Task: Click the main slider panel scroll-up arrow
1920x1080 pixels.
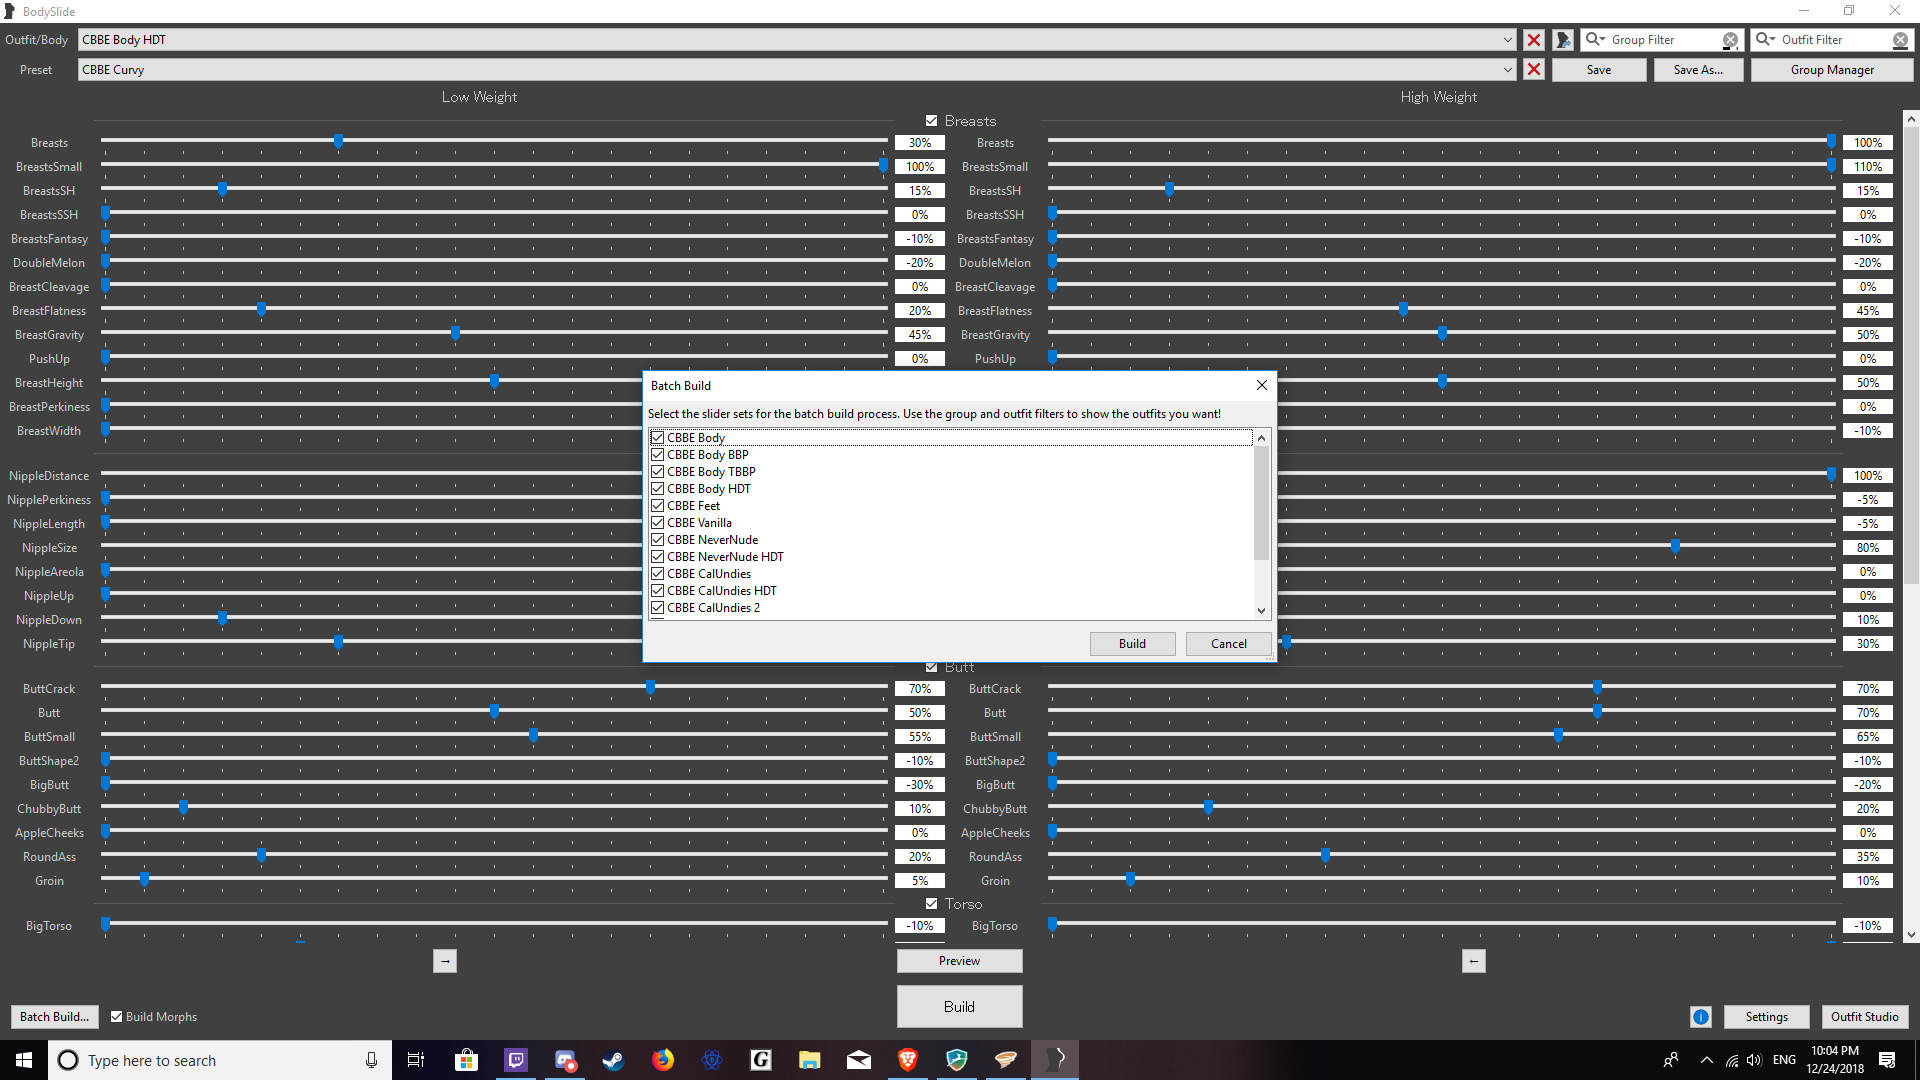Action: 1911,118
